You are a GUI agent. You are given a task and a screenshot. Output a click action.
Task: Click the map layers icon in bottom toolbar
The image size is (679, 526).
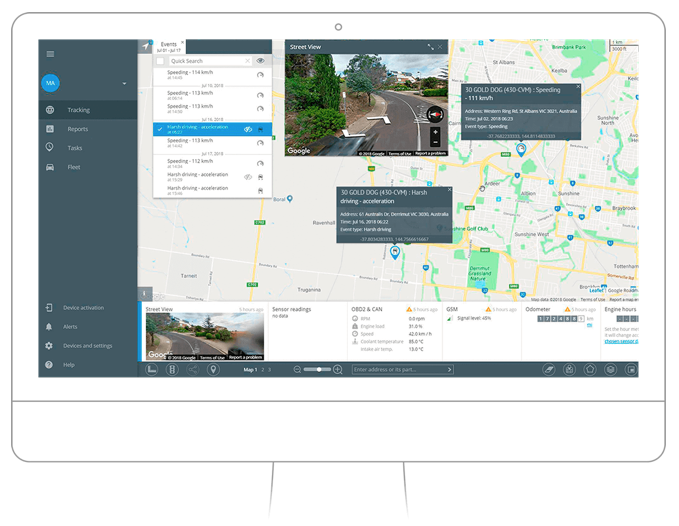(610, 370)
